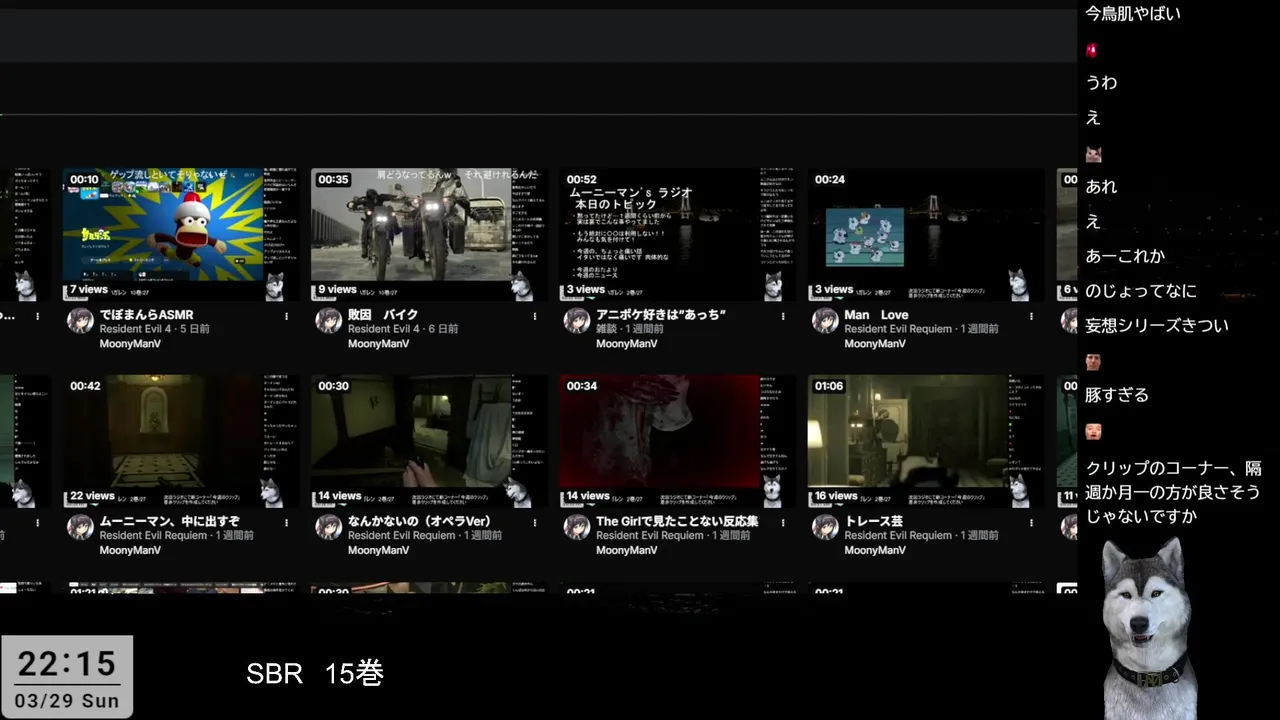
Task: Click MoonyManV under トレース芸
Action: 875,550
